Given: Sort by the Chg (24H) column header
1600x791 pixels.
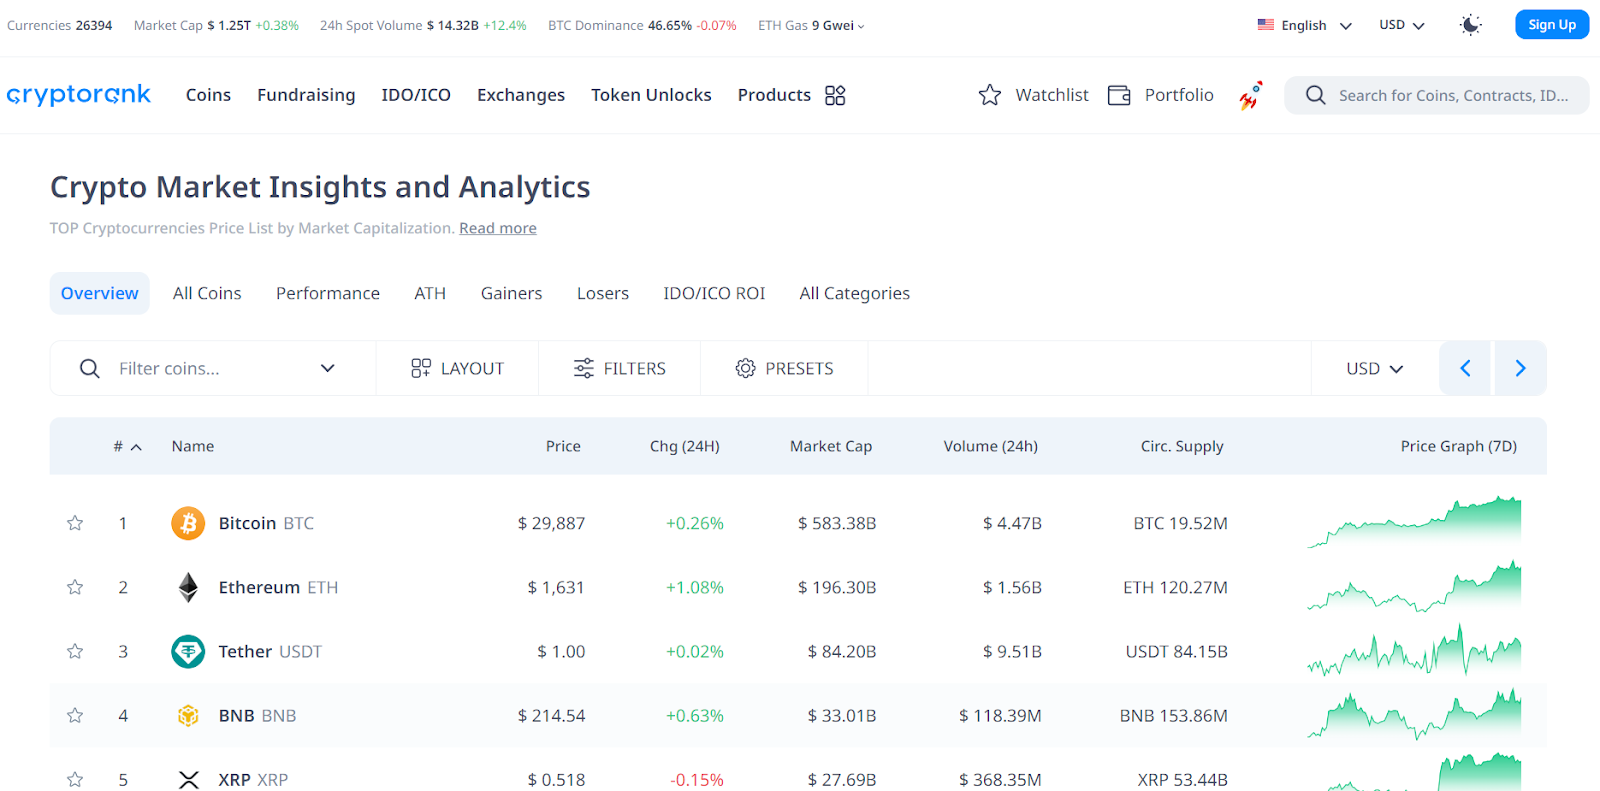Looking at the screenshot, I should pyautogui.click(x=685, y=446).
